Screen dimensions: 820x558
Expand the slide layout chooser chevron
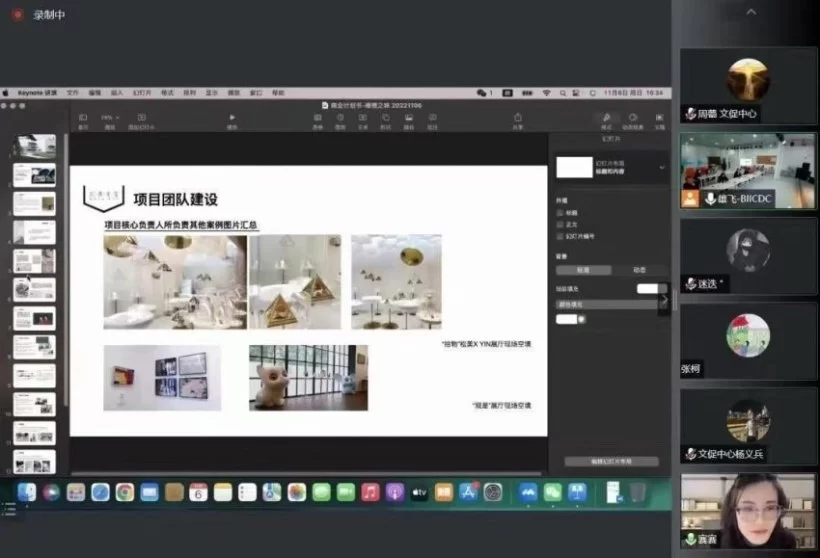tap(661, 168)
